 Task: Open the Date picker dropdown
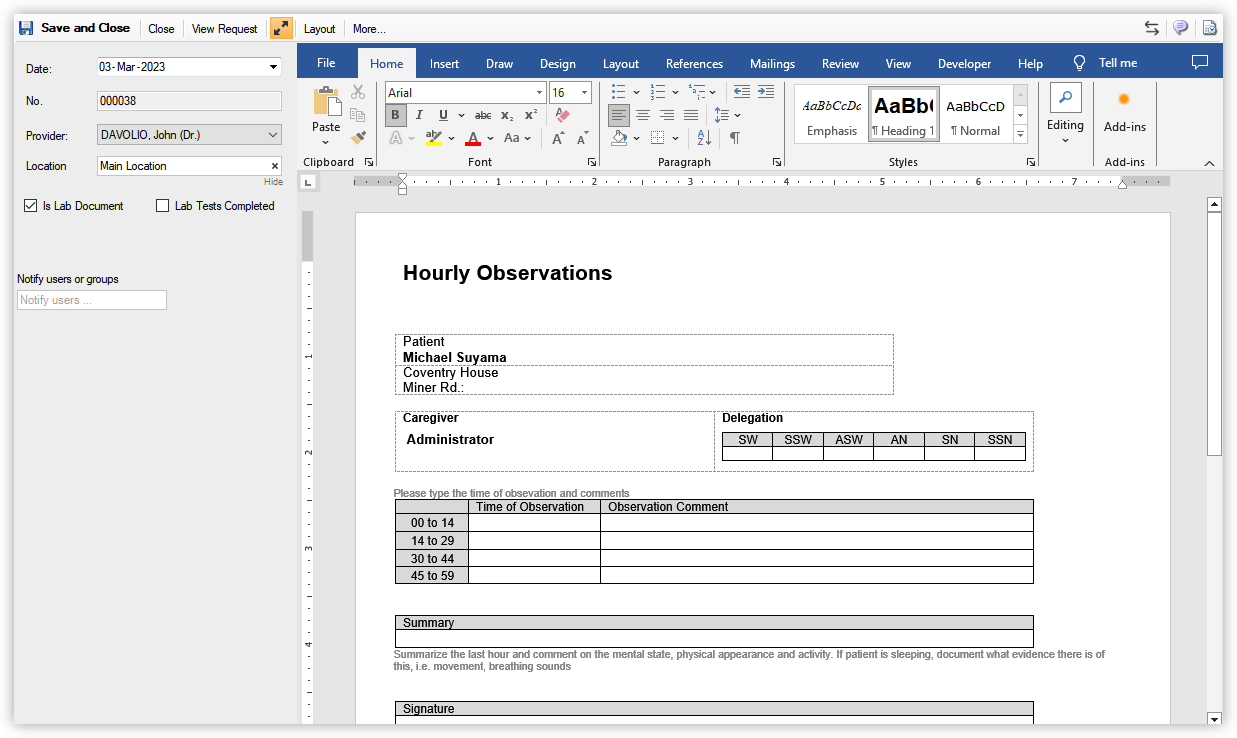(272, 67)
